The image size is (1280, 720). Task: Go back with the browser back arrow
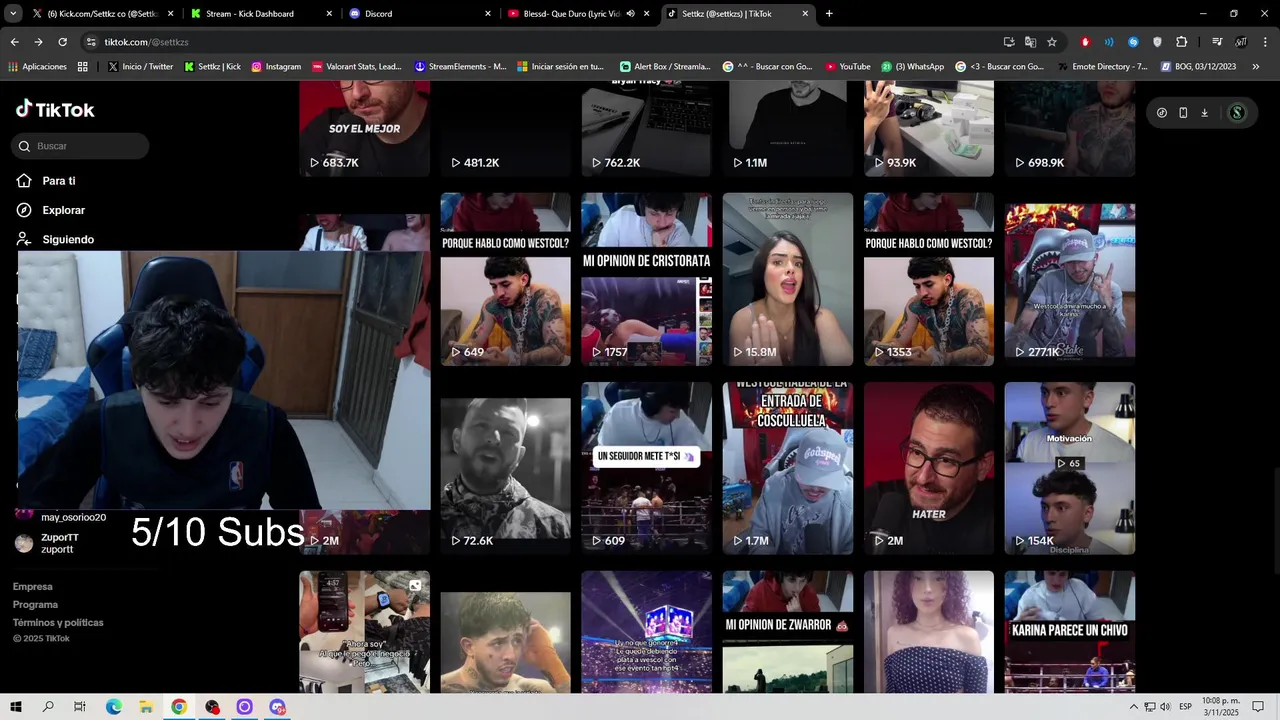(x=14, y=42)
